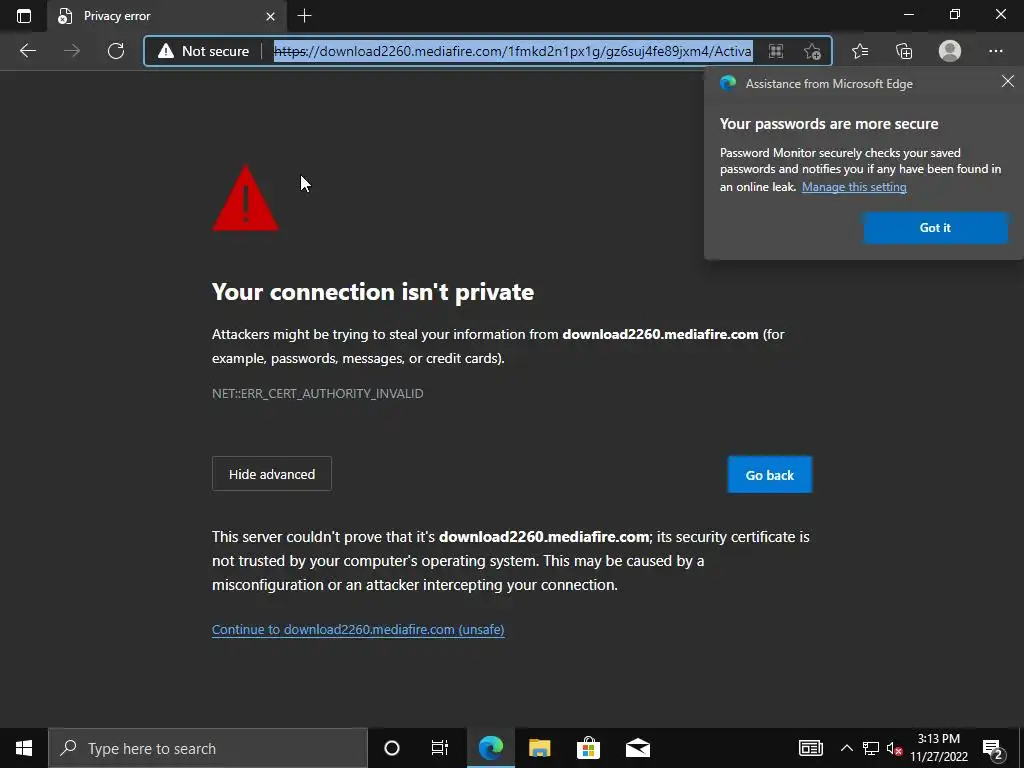Open the tab actions menu icon
The image size is (1024, 768).
point(24,16)
